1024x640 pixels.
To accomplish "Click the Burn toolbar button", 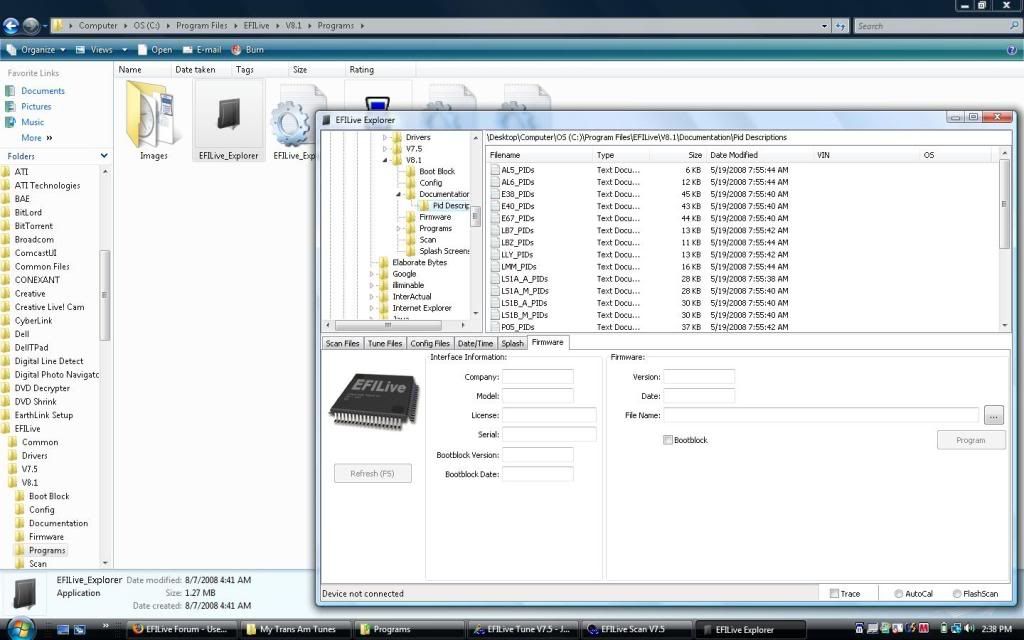I will click(x=248, y=50).
